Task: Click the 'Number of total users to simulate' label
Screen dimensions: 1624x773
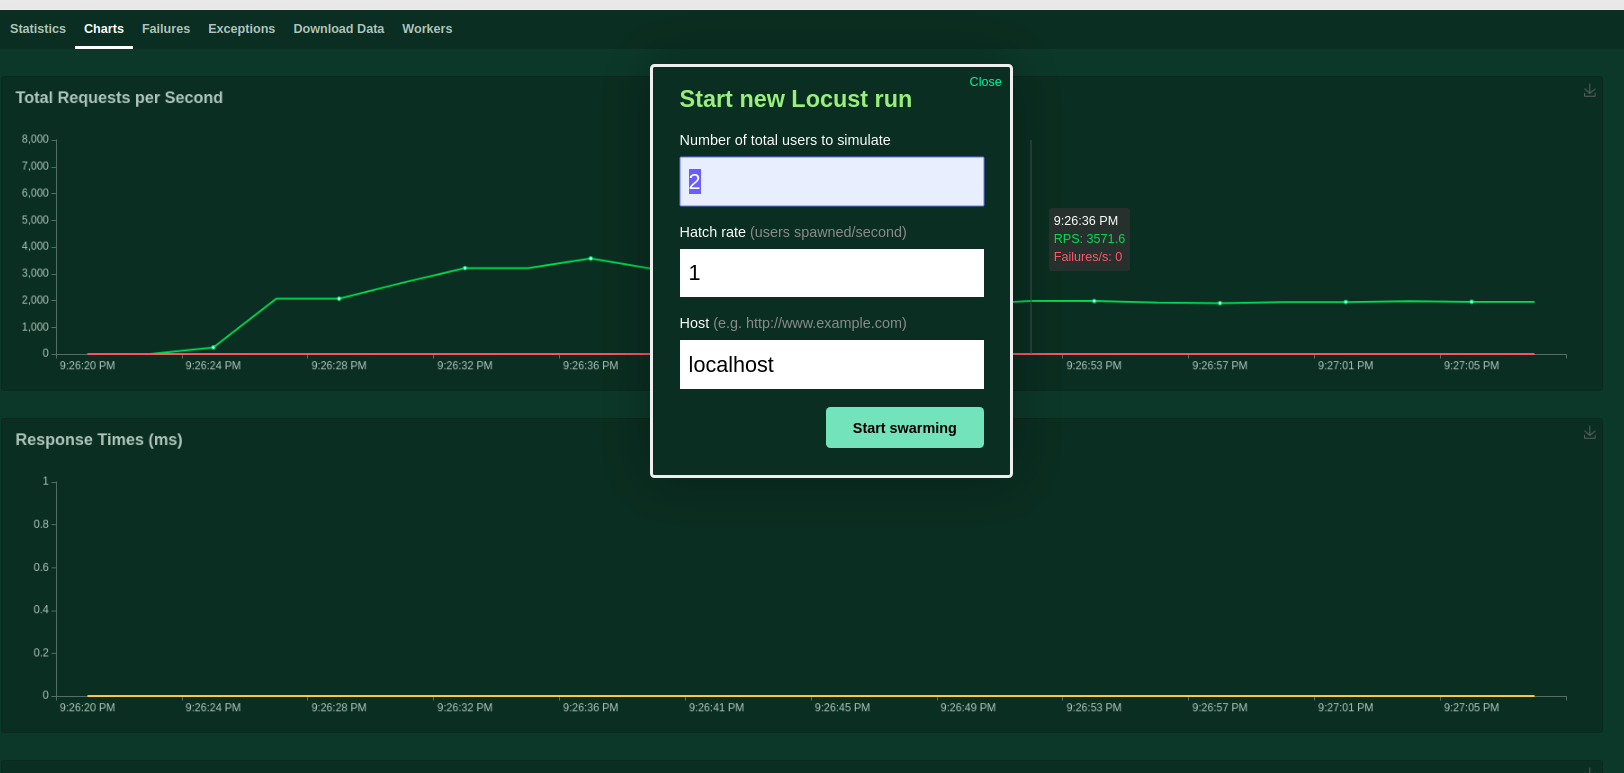Action: [785, 140]
